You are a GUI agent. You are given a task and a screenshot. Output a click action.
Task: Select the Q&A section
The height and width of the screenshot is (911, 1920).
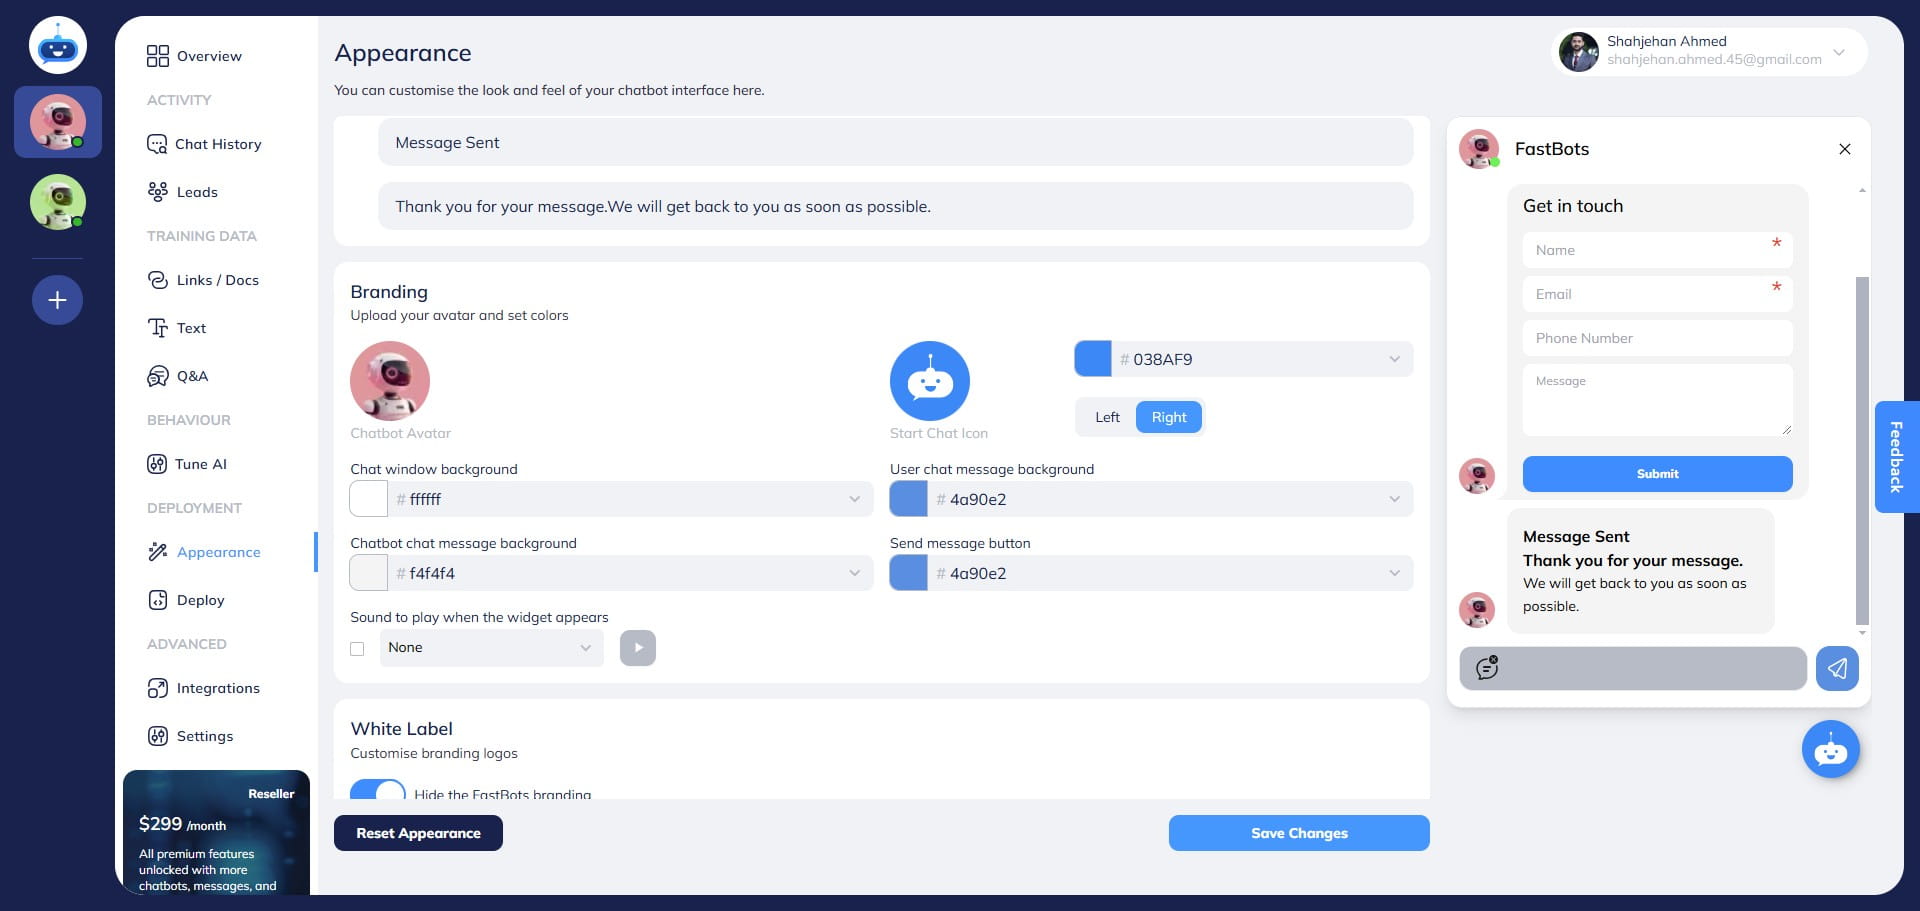click(x=192, y=376)
